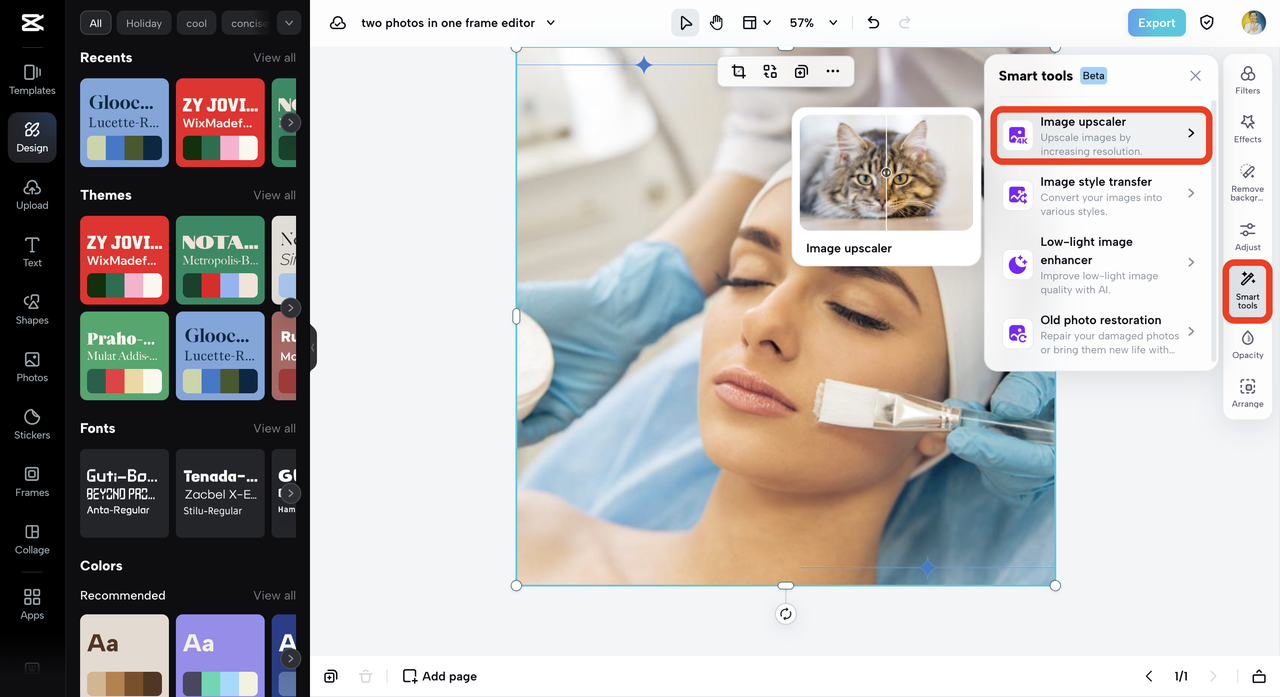This screenshot has width=1280, height=697.
Task: Click the Crop tool in floating toolbar
Action: point(738,71)
